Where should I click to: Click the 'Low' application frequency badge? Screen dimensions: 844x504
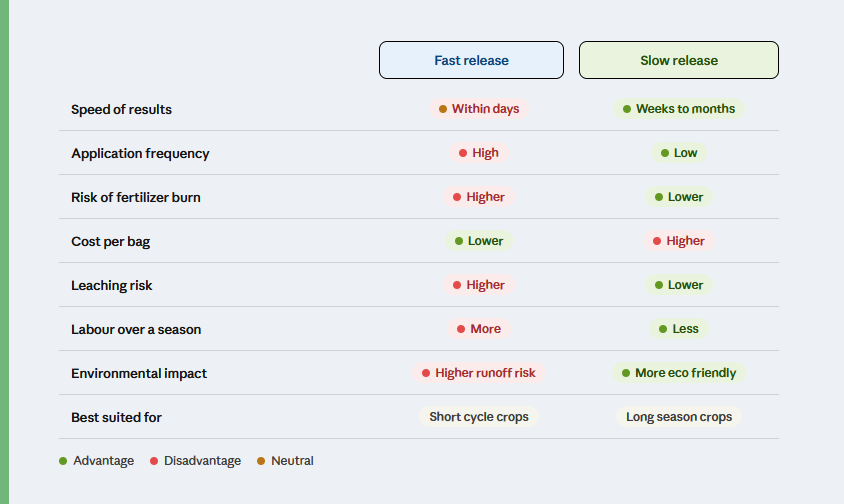(x=678, y=153)
